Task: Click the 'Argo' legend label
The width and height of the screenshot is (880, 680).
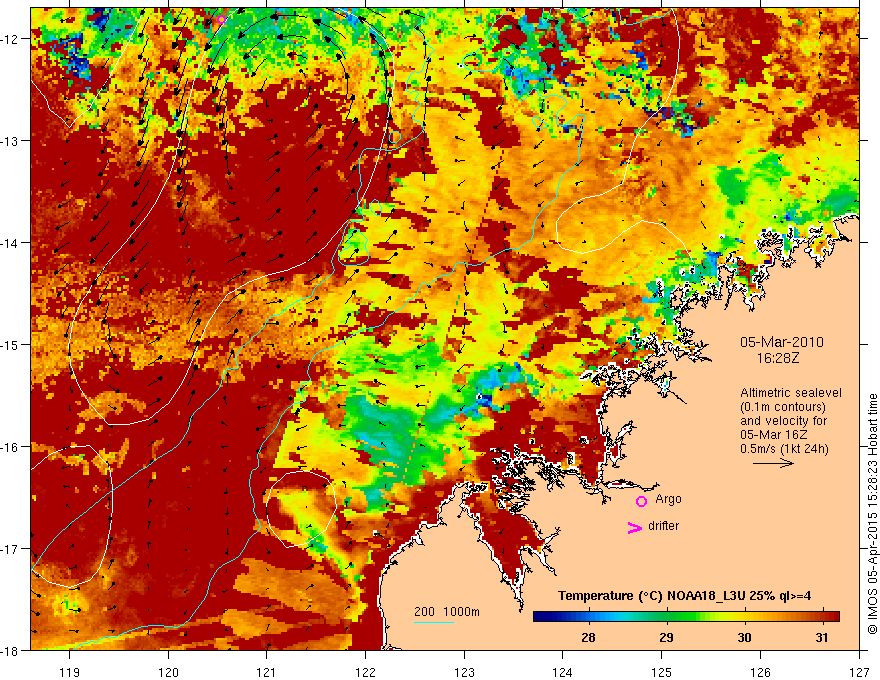Action: (668, 499)
